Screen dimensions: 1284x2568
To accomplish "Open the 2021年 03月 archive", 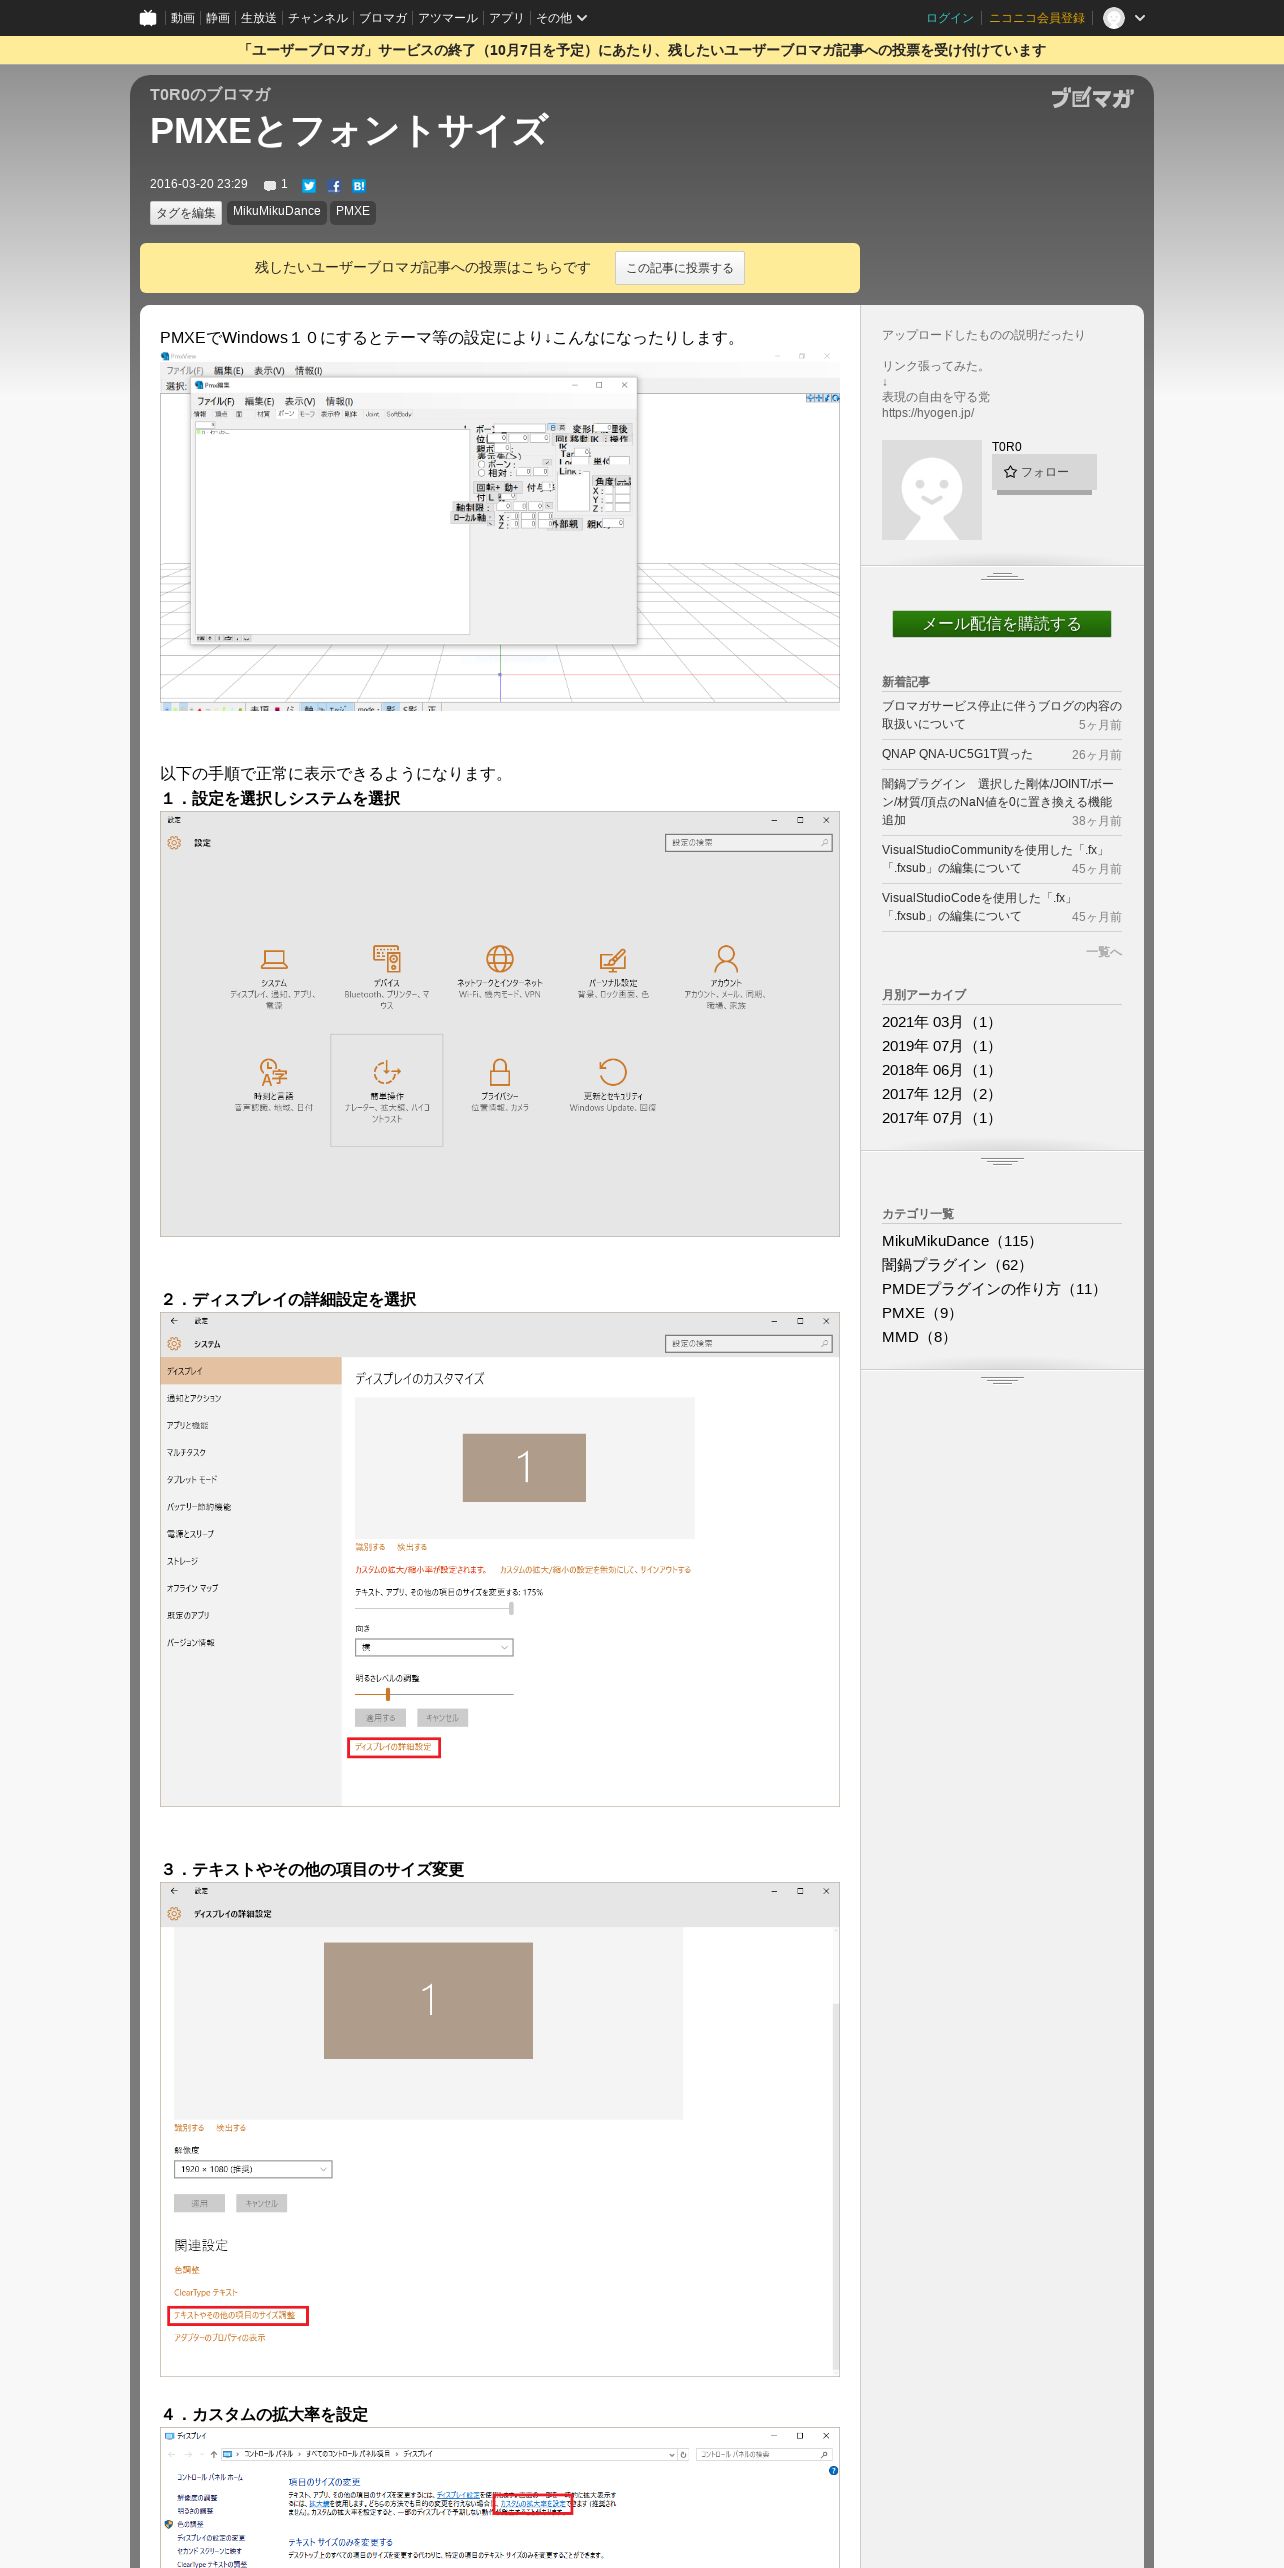I will click(938, 1022).
